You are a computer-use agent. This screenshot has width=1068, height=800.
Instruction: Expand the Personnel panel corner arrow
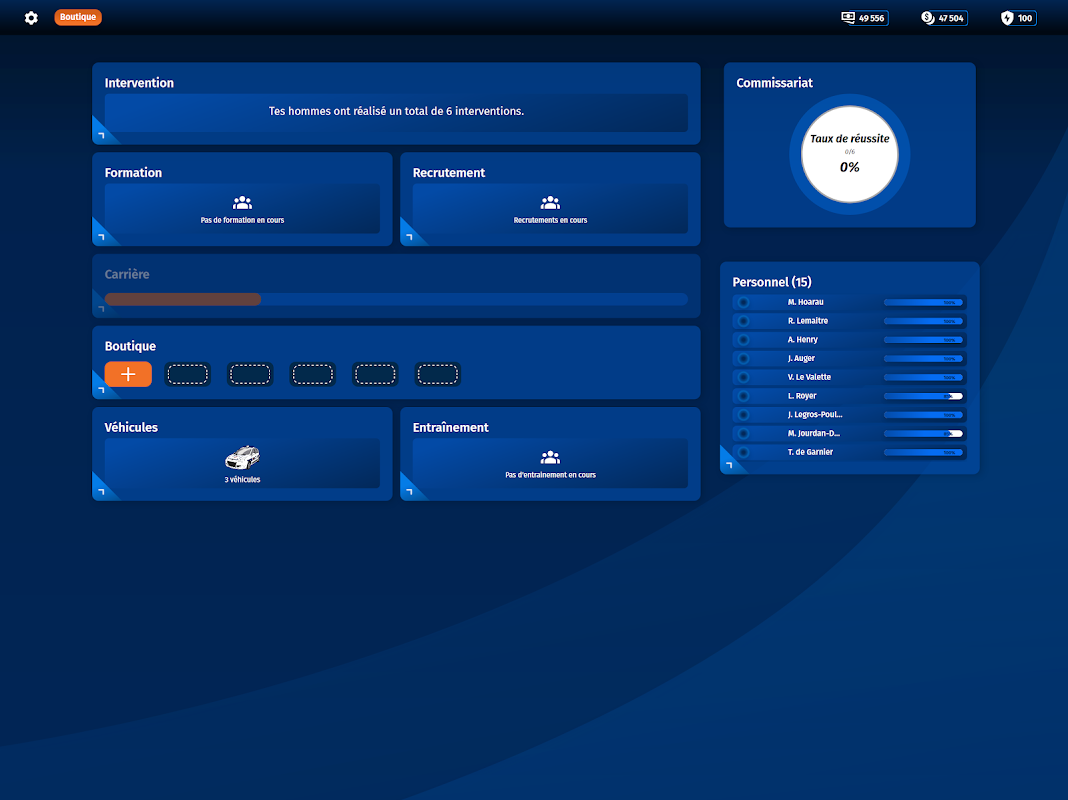(730, 464)
